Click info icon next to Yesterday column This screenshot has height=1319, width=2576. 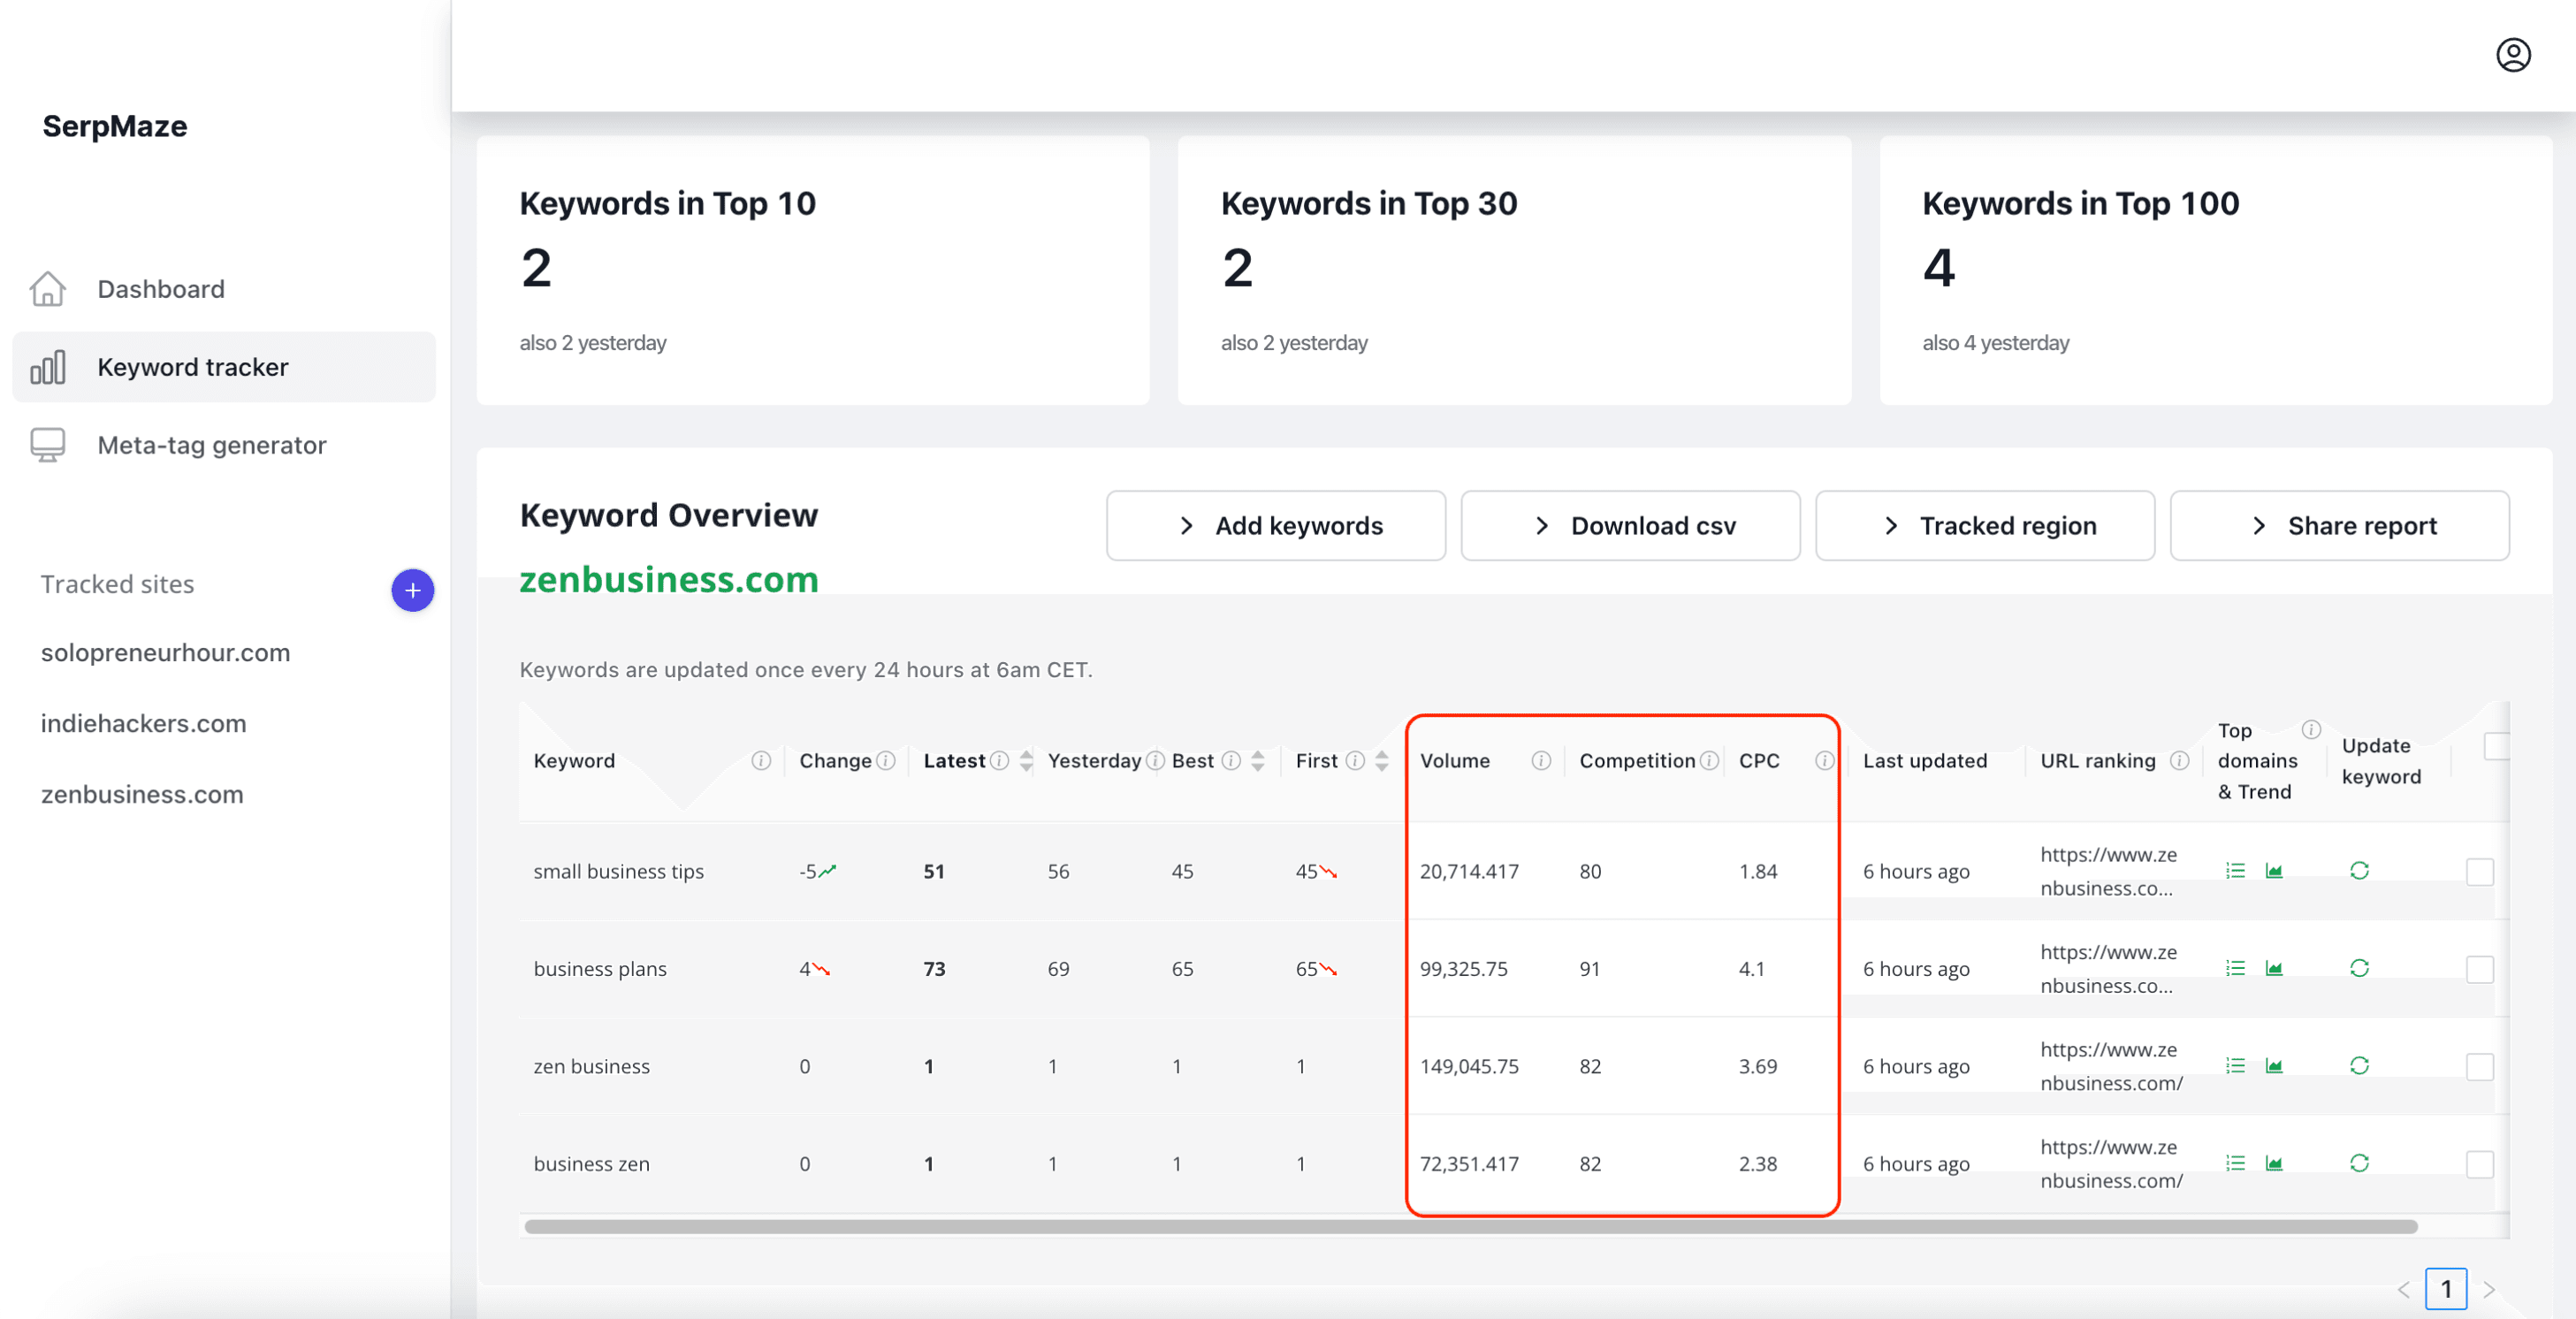coord(1154,761)
